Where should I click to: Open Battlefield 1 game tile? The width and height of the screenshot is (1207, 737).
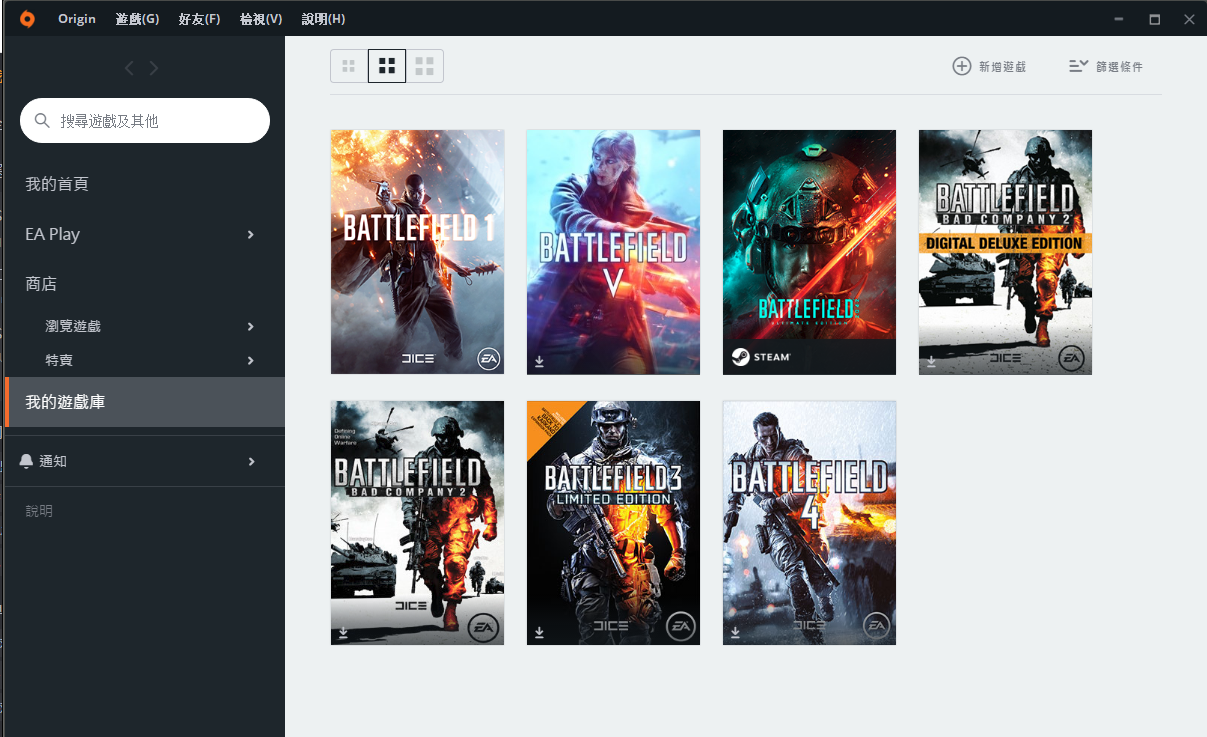point(417,251)
